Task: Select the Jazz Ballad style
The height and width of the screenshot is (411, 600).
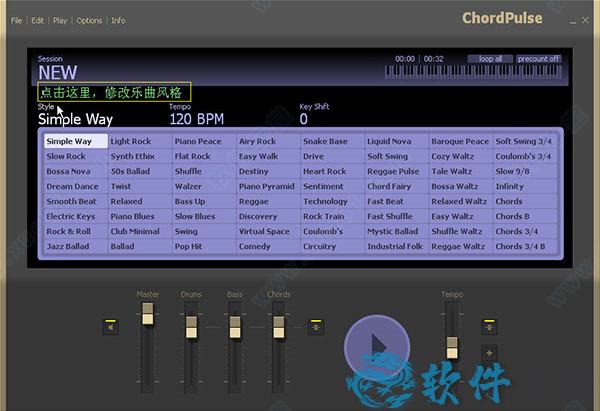Action: tap(67, 246)
